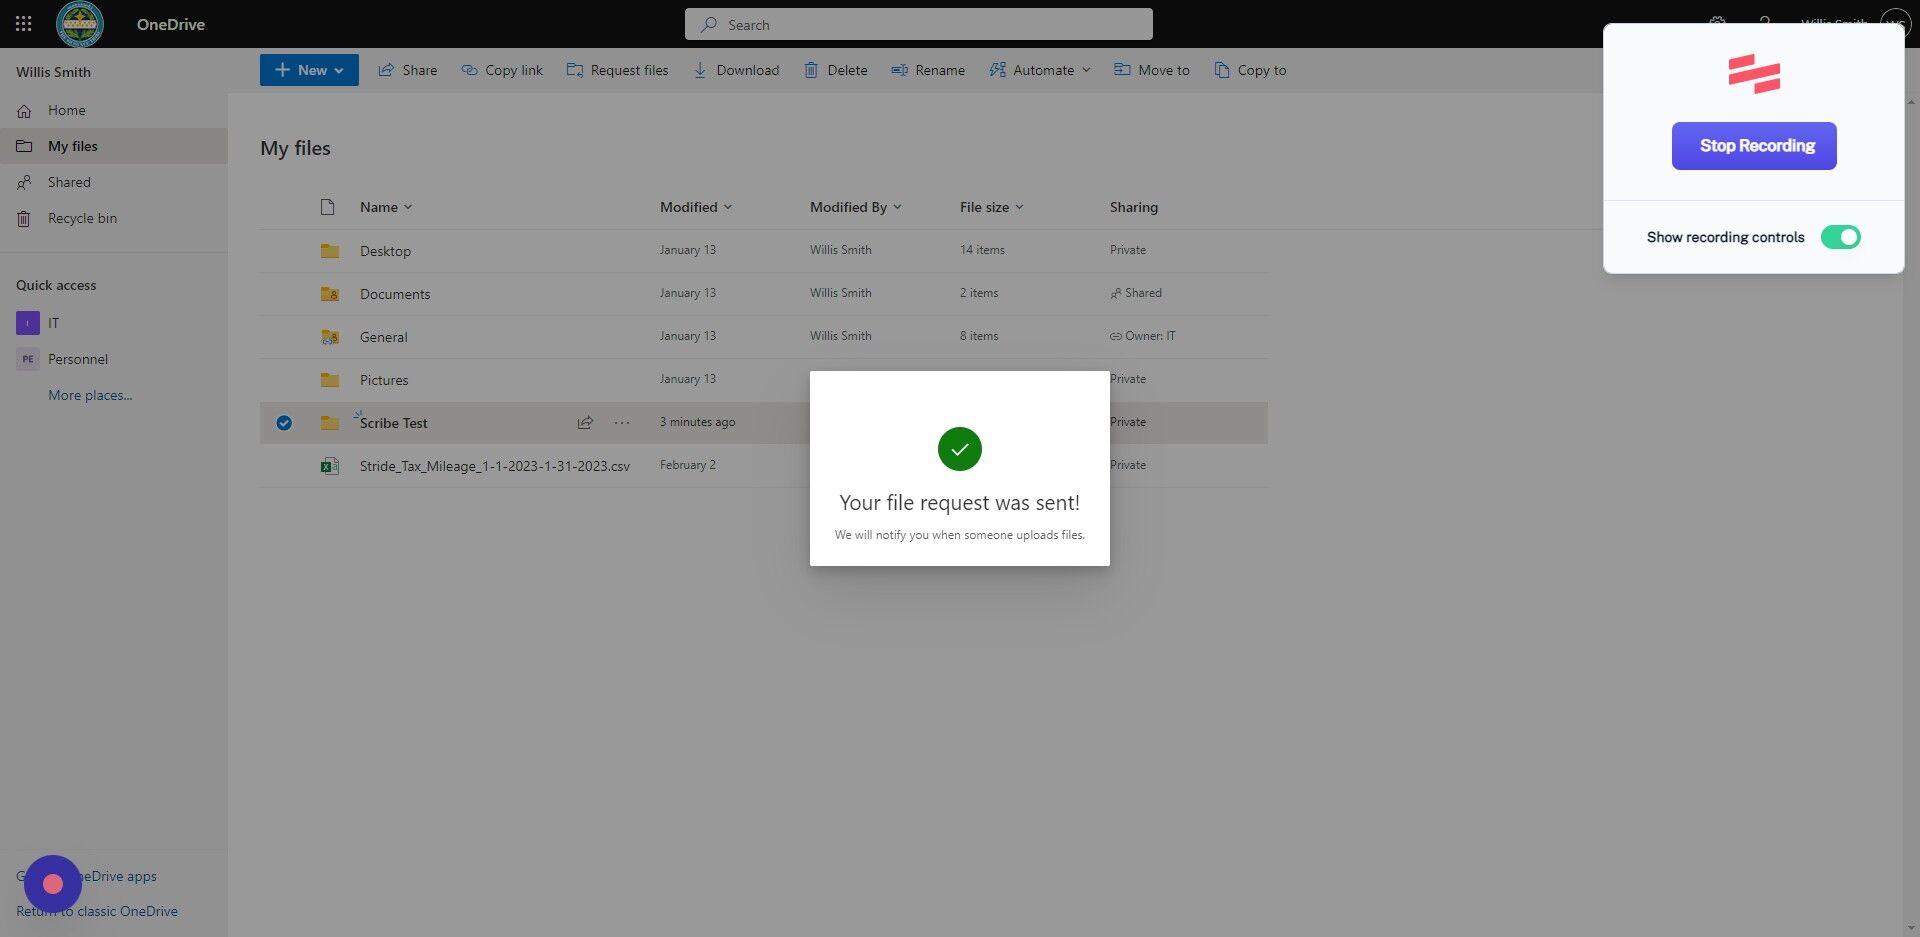Viewport: 1920px width, 937px height.
Task: Switch to the Shared section in the sidebar
Action: [x=68, y=181]
